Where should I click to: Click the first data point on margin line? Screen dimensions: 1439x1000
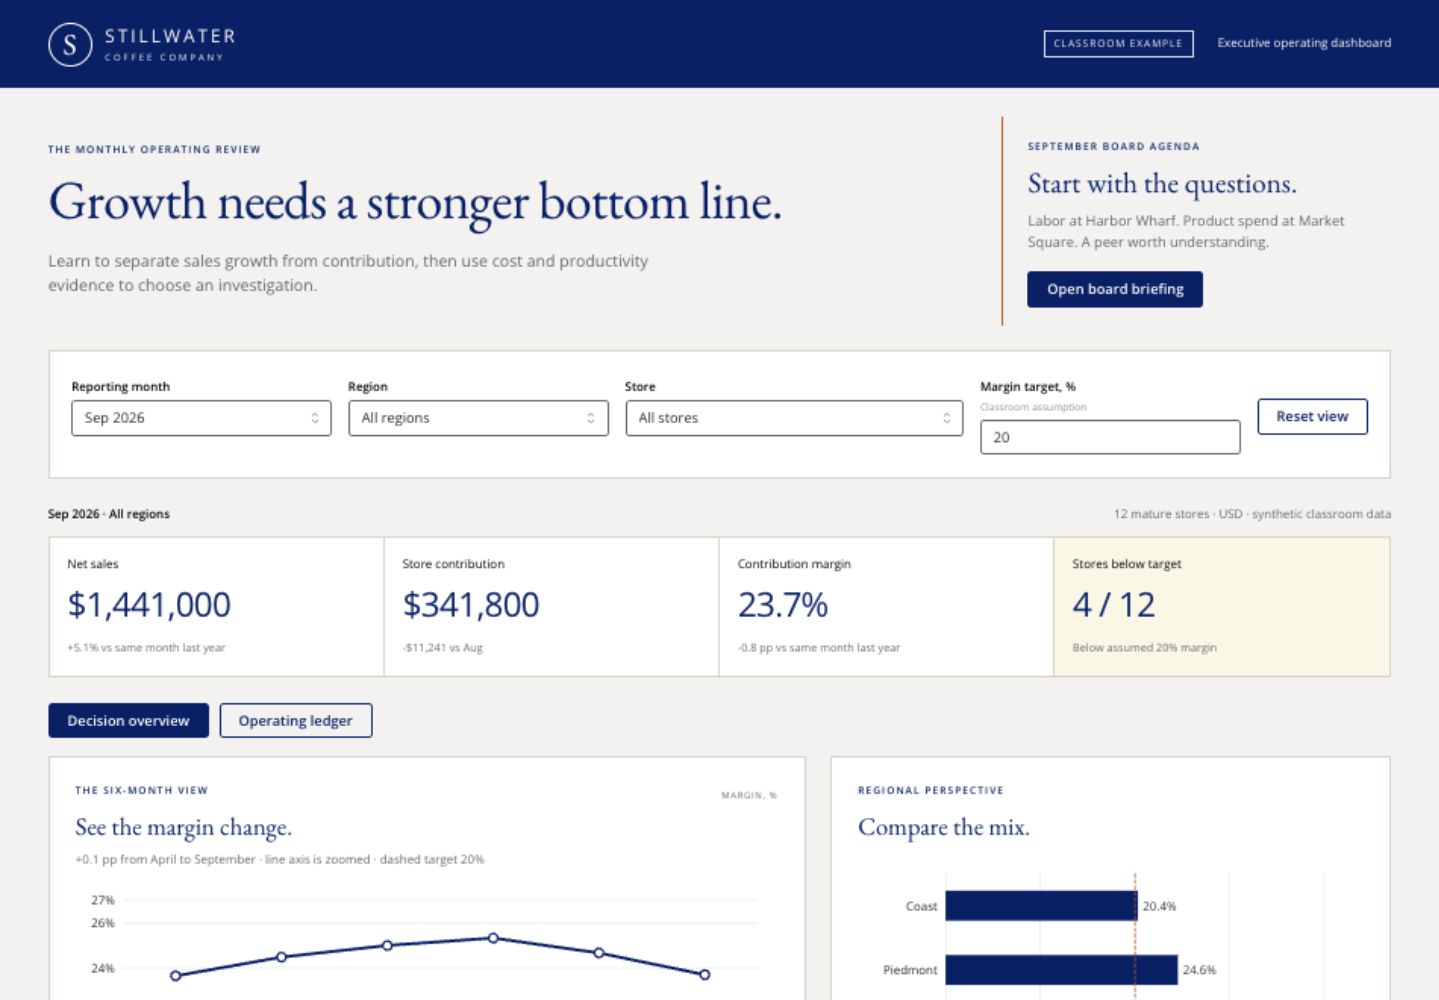pyautogui.click(x=176, y=976)
